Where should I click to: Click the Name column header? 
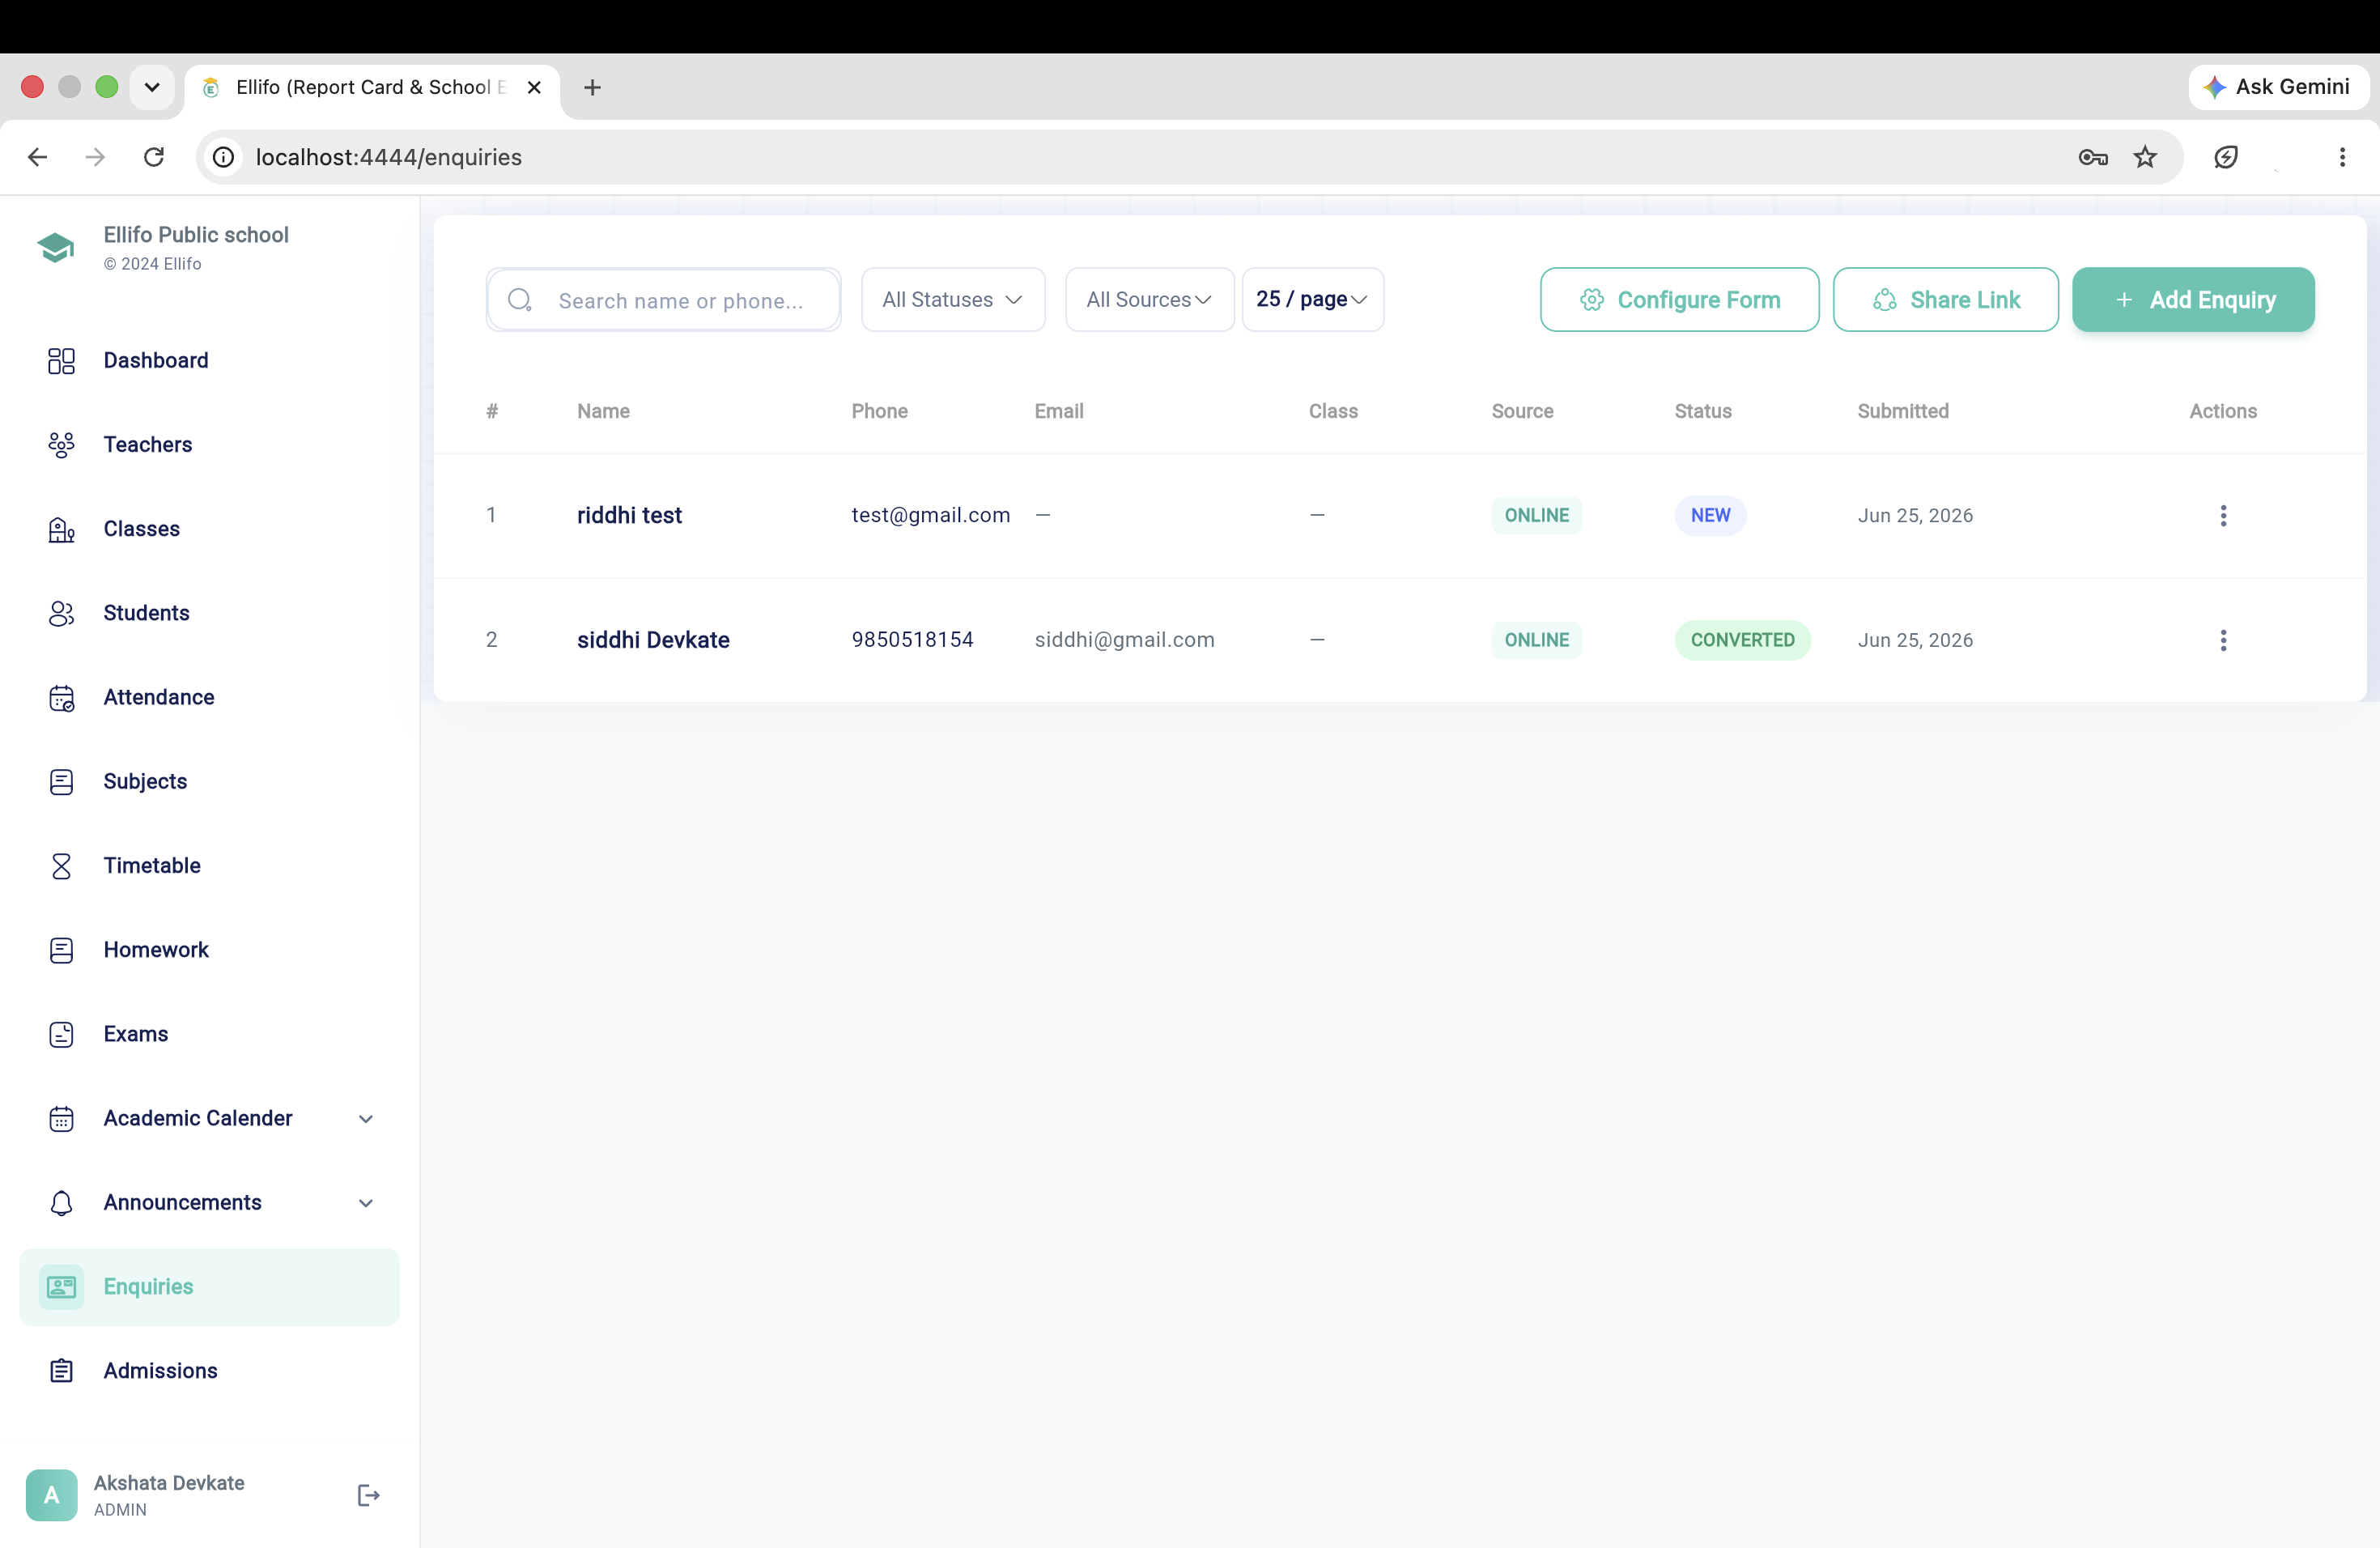tap(603, 411)
